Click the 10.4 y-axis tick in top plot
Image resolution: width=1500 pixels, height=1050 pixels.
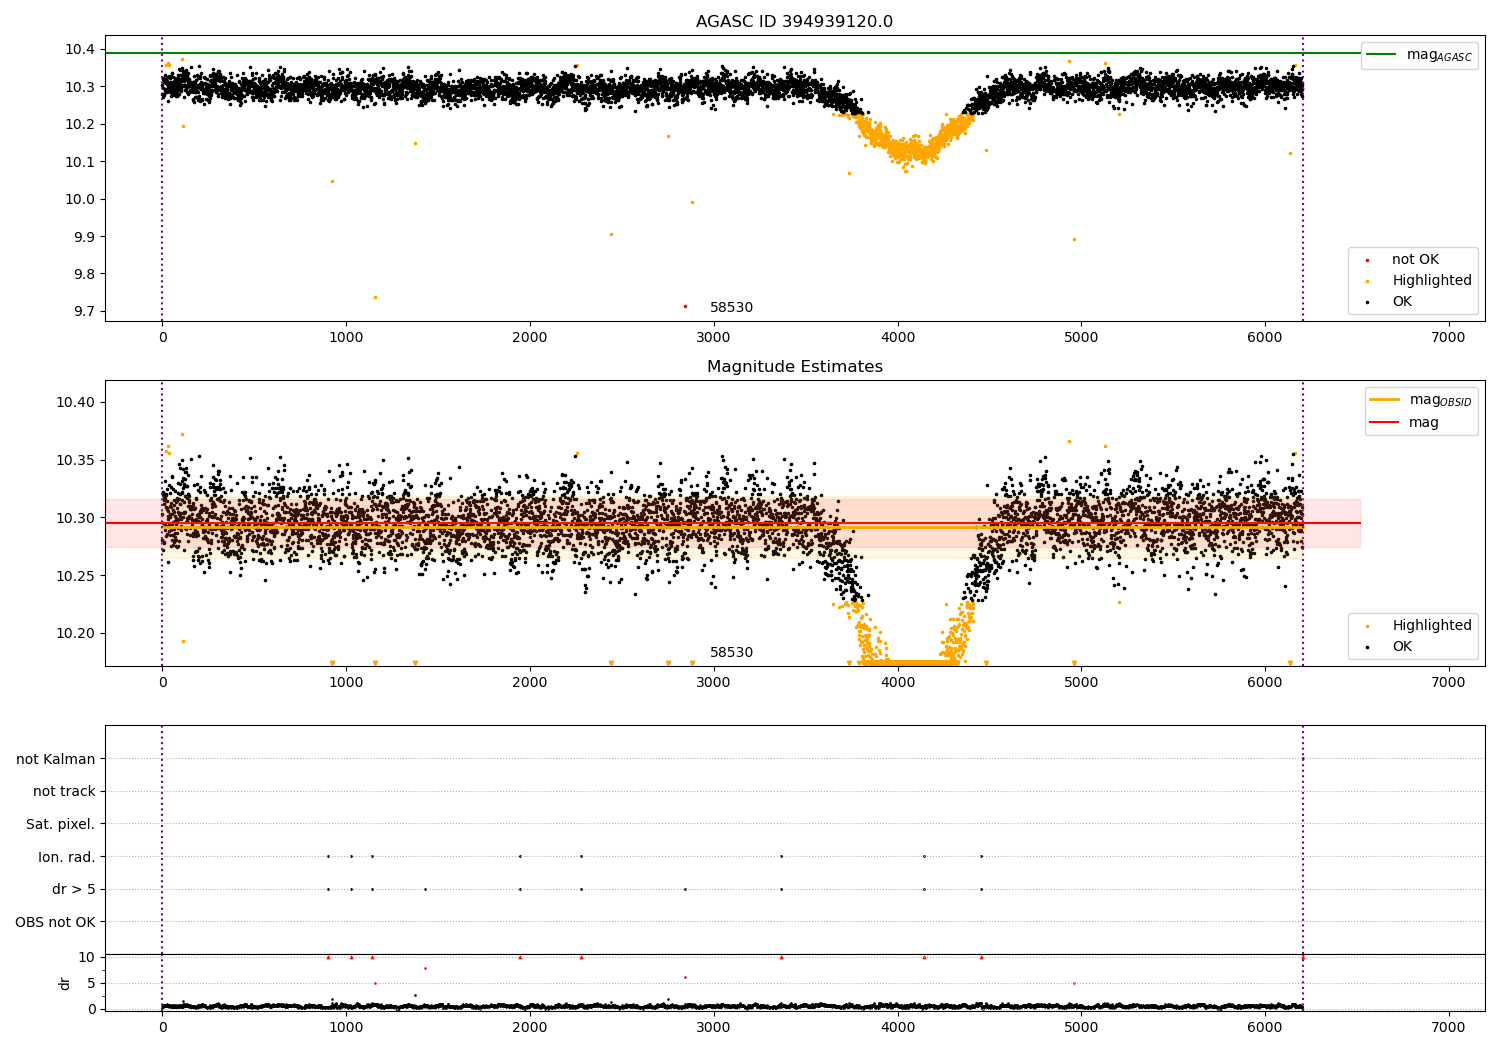(x=81, y=50)
